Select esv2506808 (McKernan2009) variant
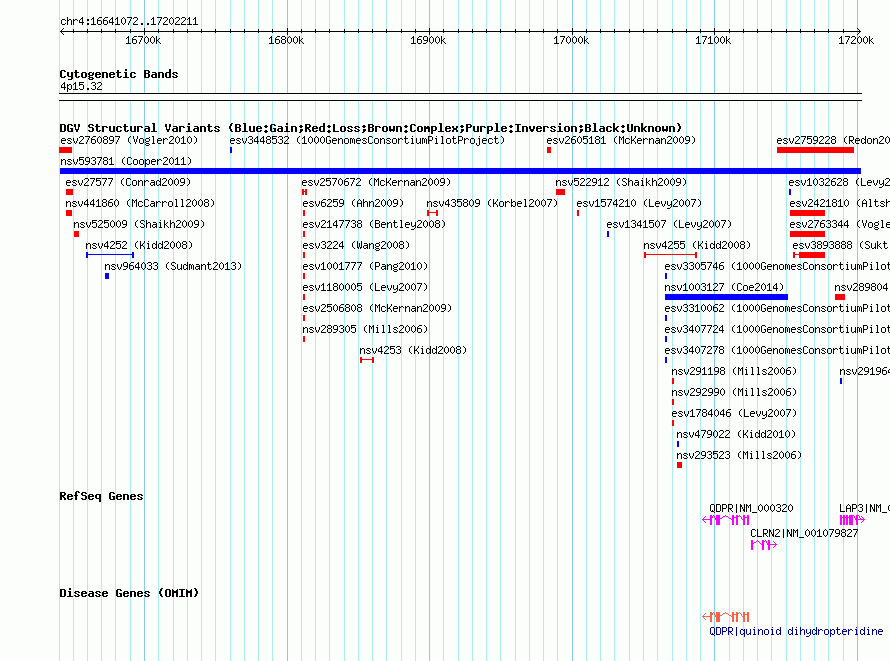Image resolution: width=890 pixels, height=661 pixels. (x=377, y=308)
